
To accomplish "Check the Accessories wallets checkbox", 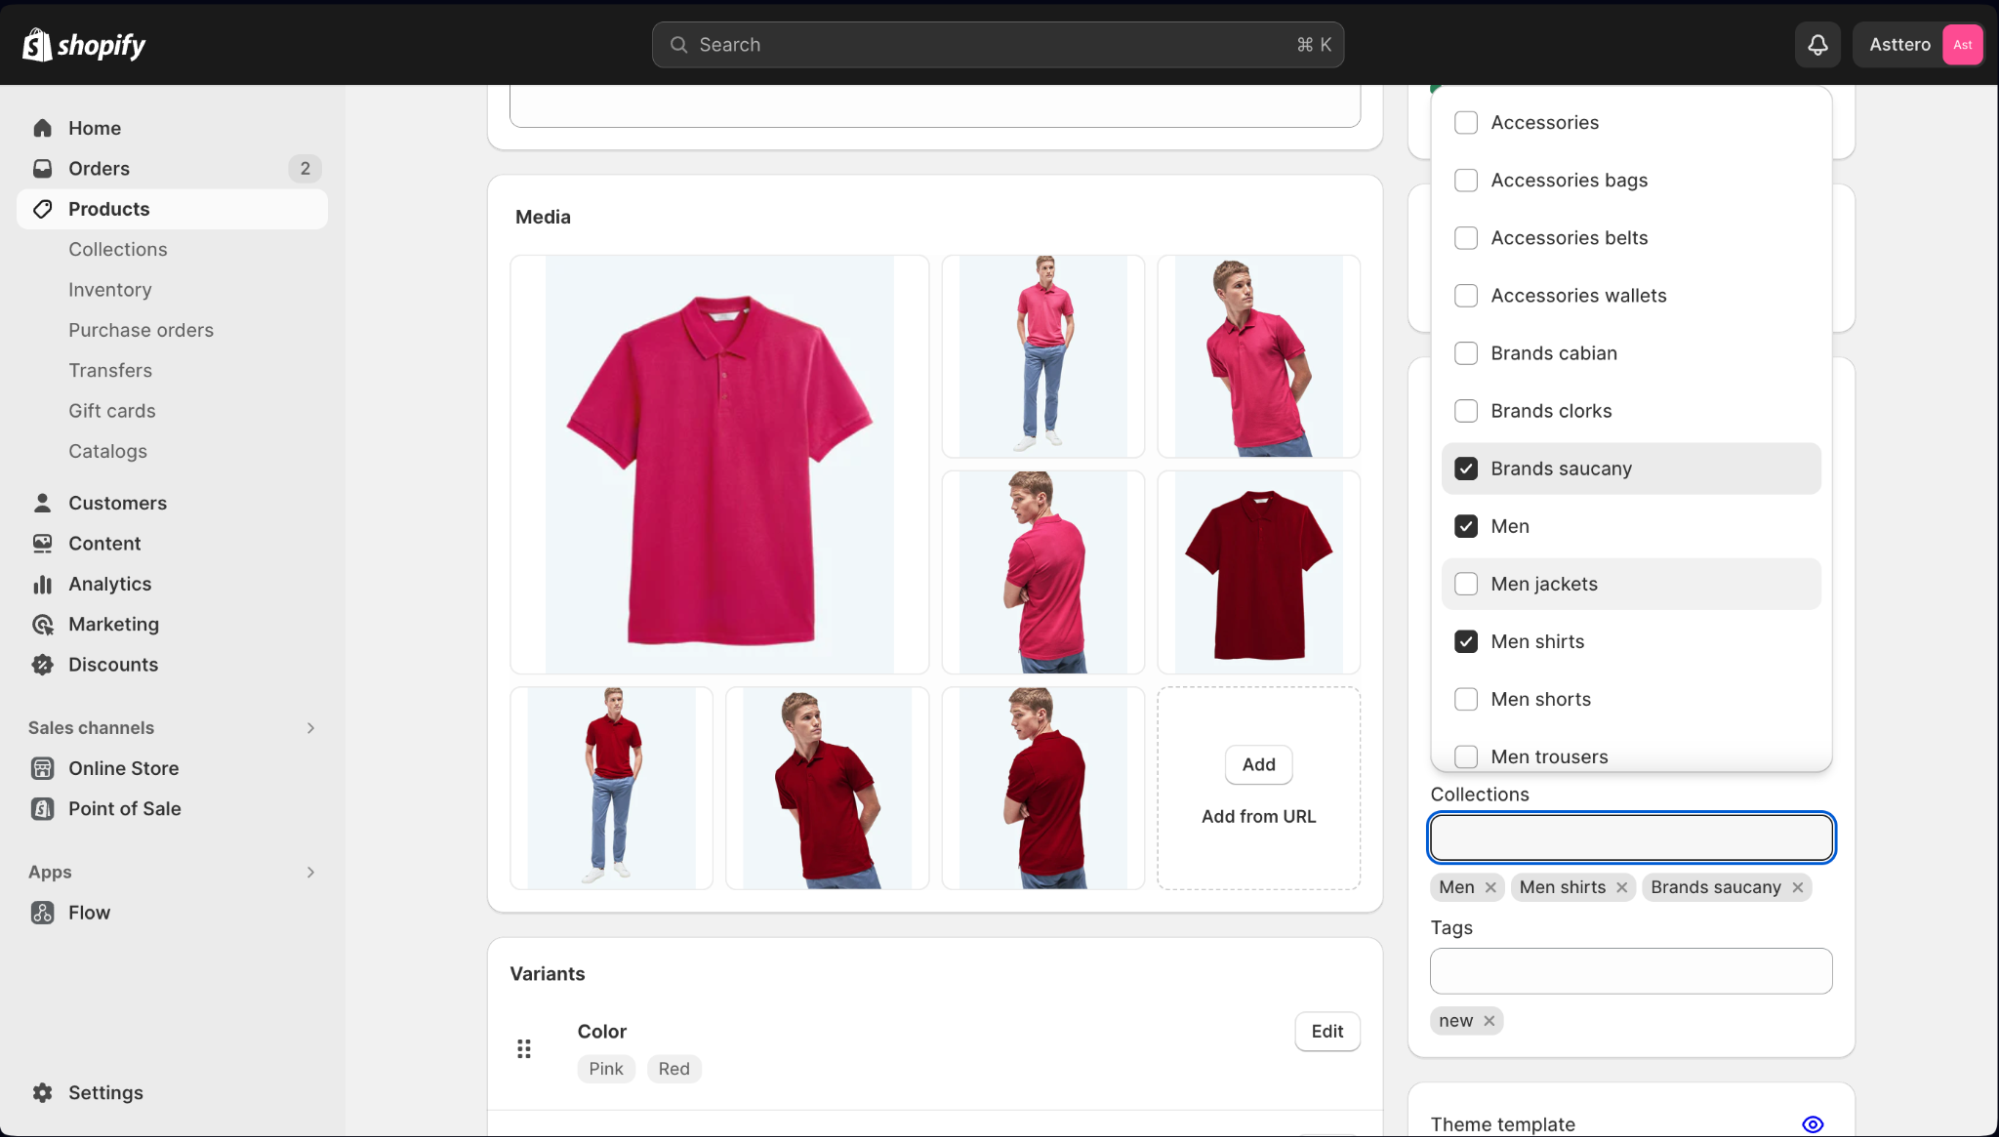I will tap(1466, 296).
